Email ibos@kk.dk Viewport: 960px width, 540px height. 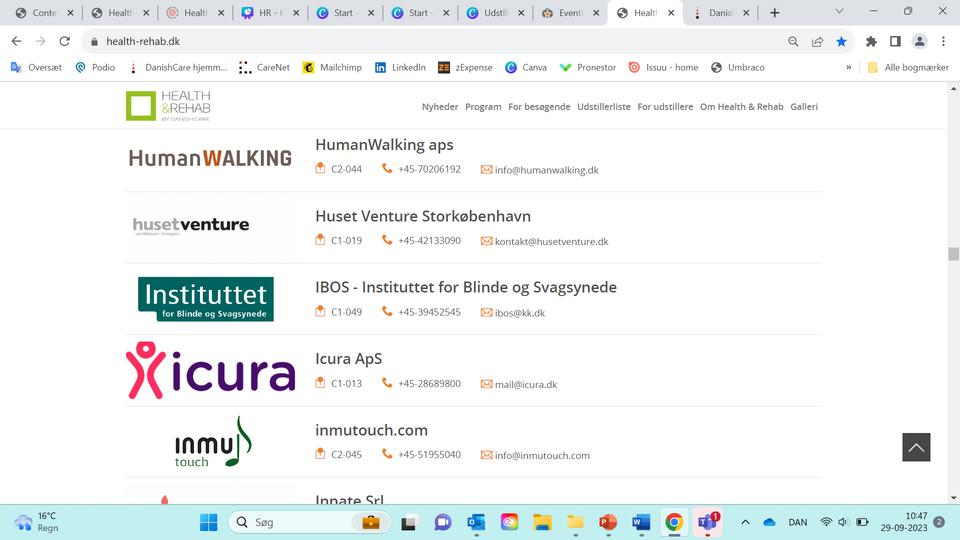pos(519,313)
